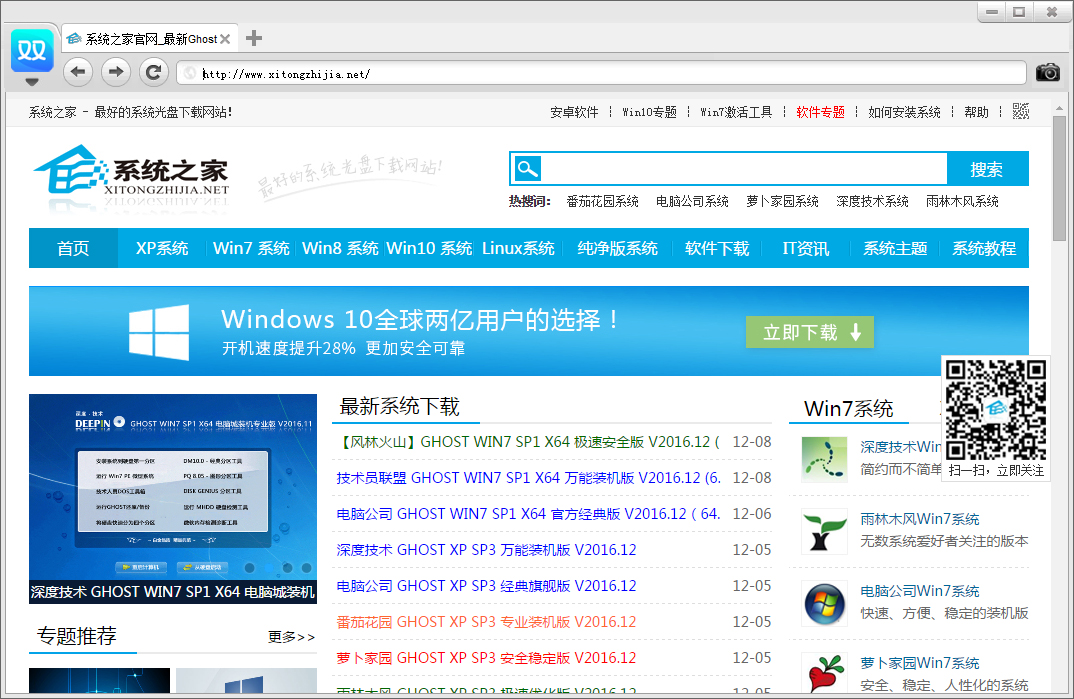The image size is (1074, 699).
Task: Click 更多>> next to 专题推荐
Action: coord(291,637)
